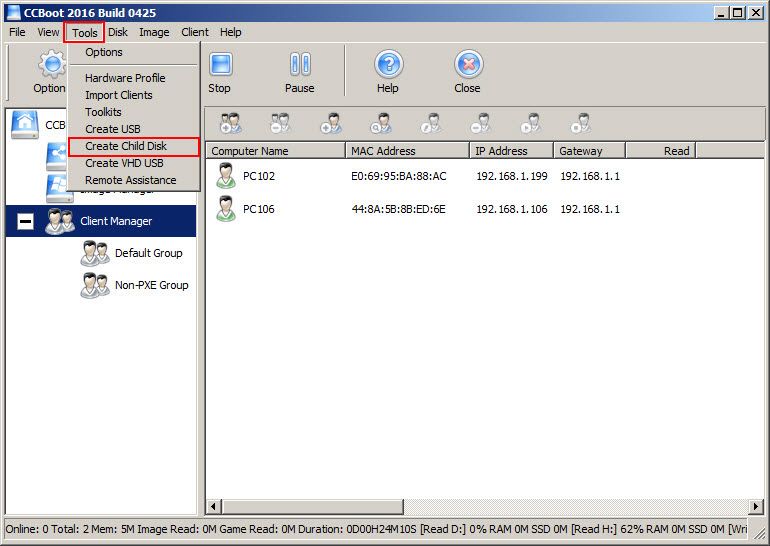Sort by Read column header
This screenshot has width=770, height=546.
(x=661, y=151)
